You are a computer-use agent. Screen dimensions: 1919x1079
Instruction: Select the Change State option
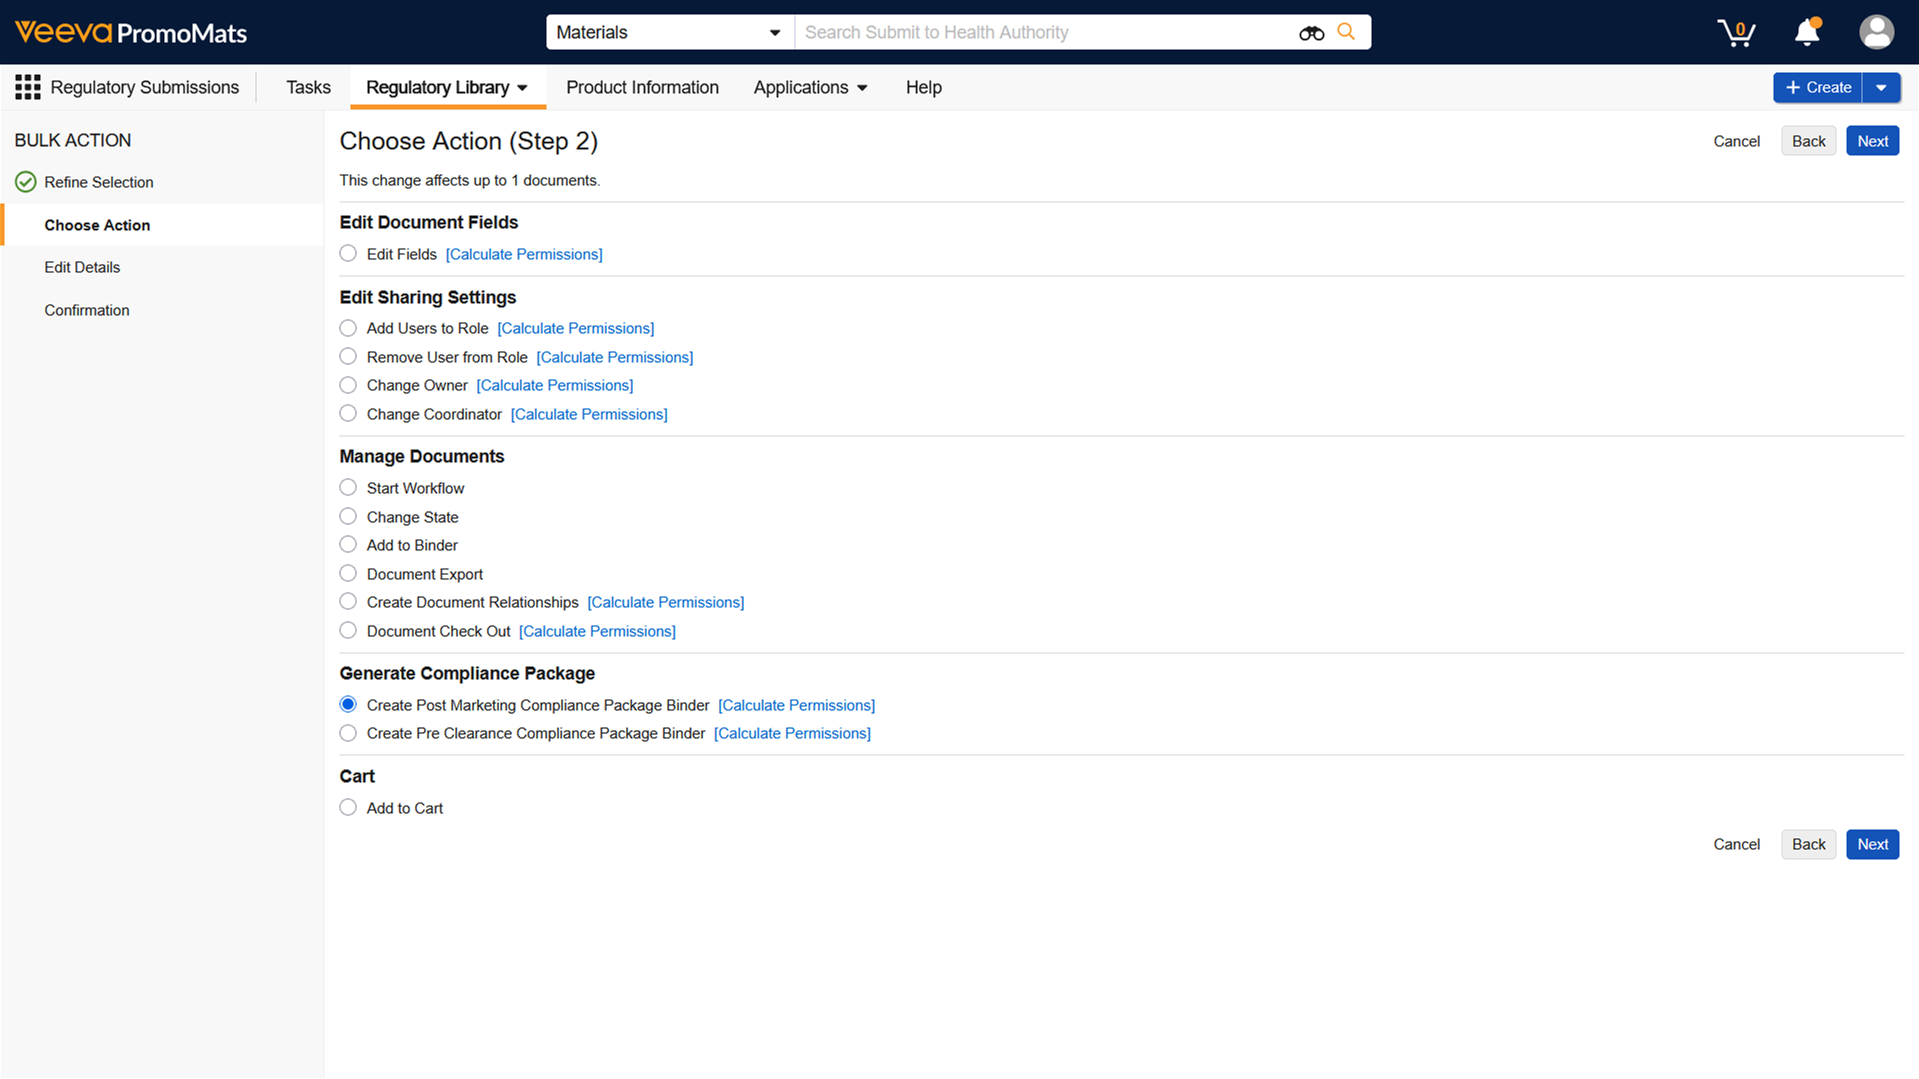coord(348,517)
